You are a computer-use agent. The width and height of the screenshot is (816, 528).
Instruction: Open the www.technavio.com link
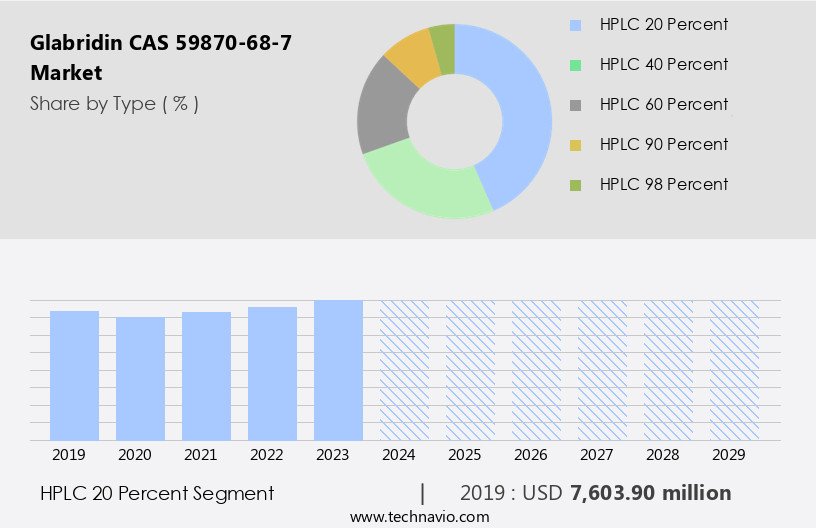(x=420, y=517)
